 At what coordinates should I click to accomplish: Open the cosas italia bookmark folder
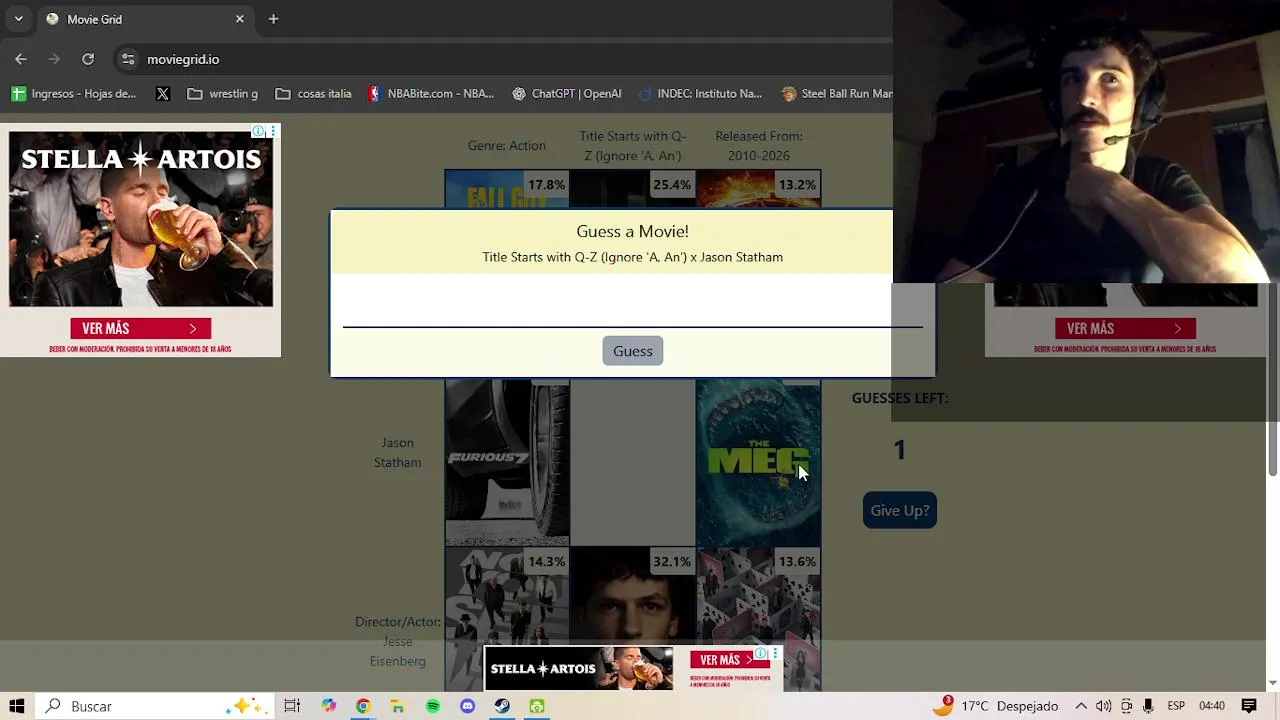coord(313,94)
